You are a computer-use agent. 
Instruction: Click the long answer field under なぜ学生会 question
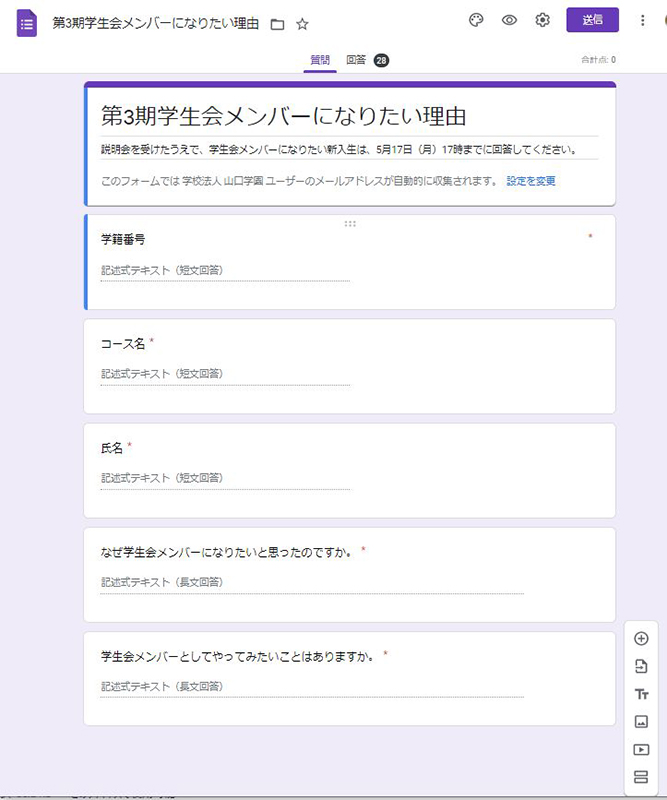(312, 583)
